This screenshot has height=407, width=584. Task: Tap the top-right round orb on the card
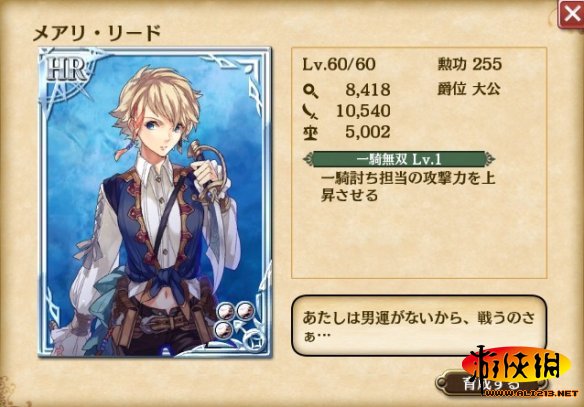click(245, 310)
